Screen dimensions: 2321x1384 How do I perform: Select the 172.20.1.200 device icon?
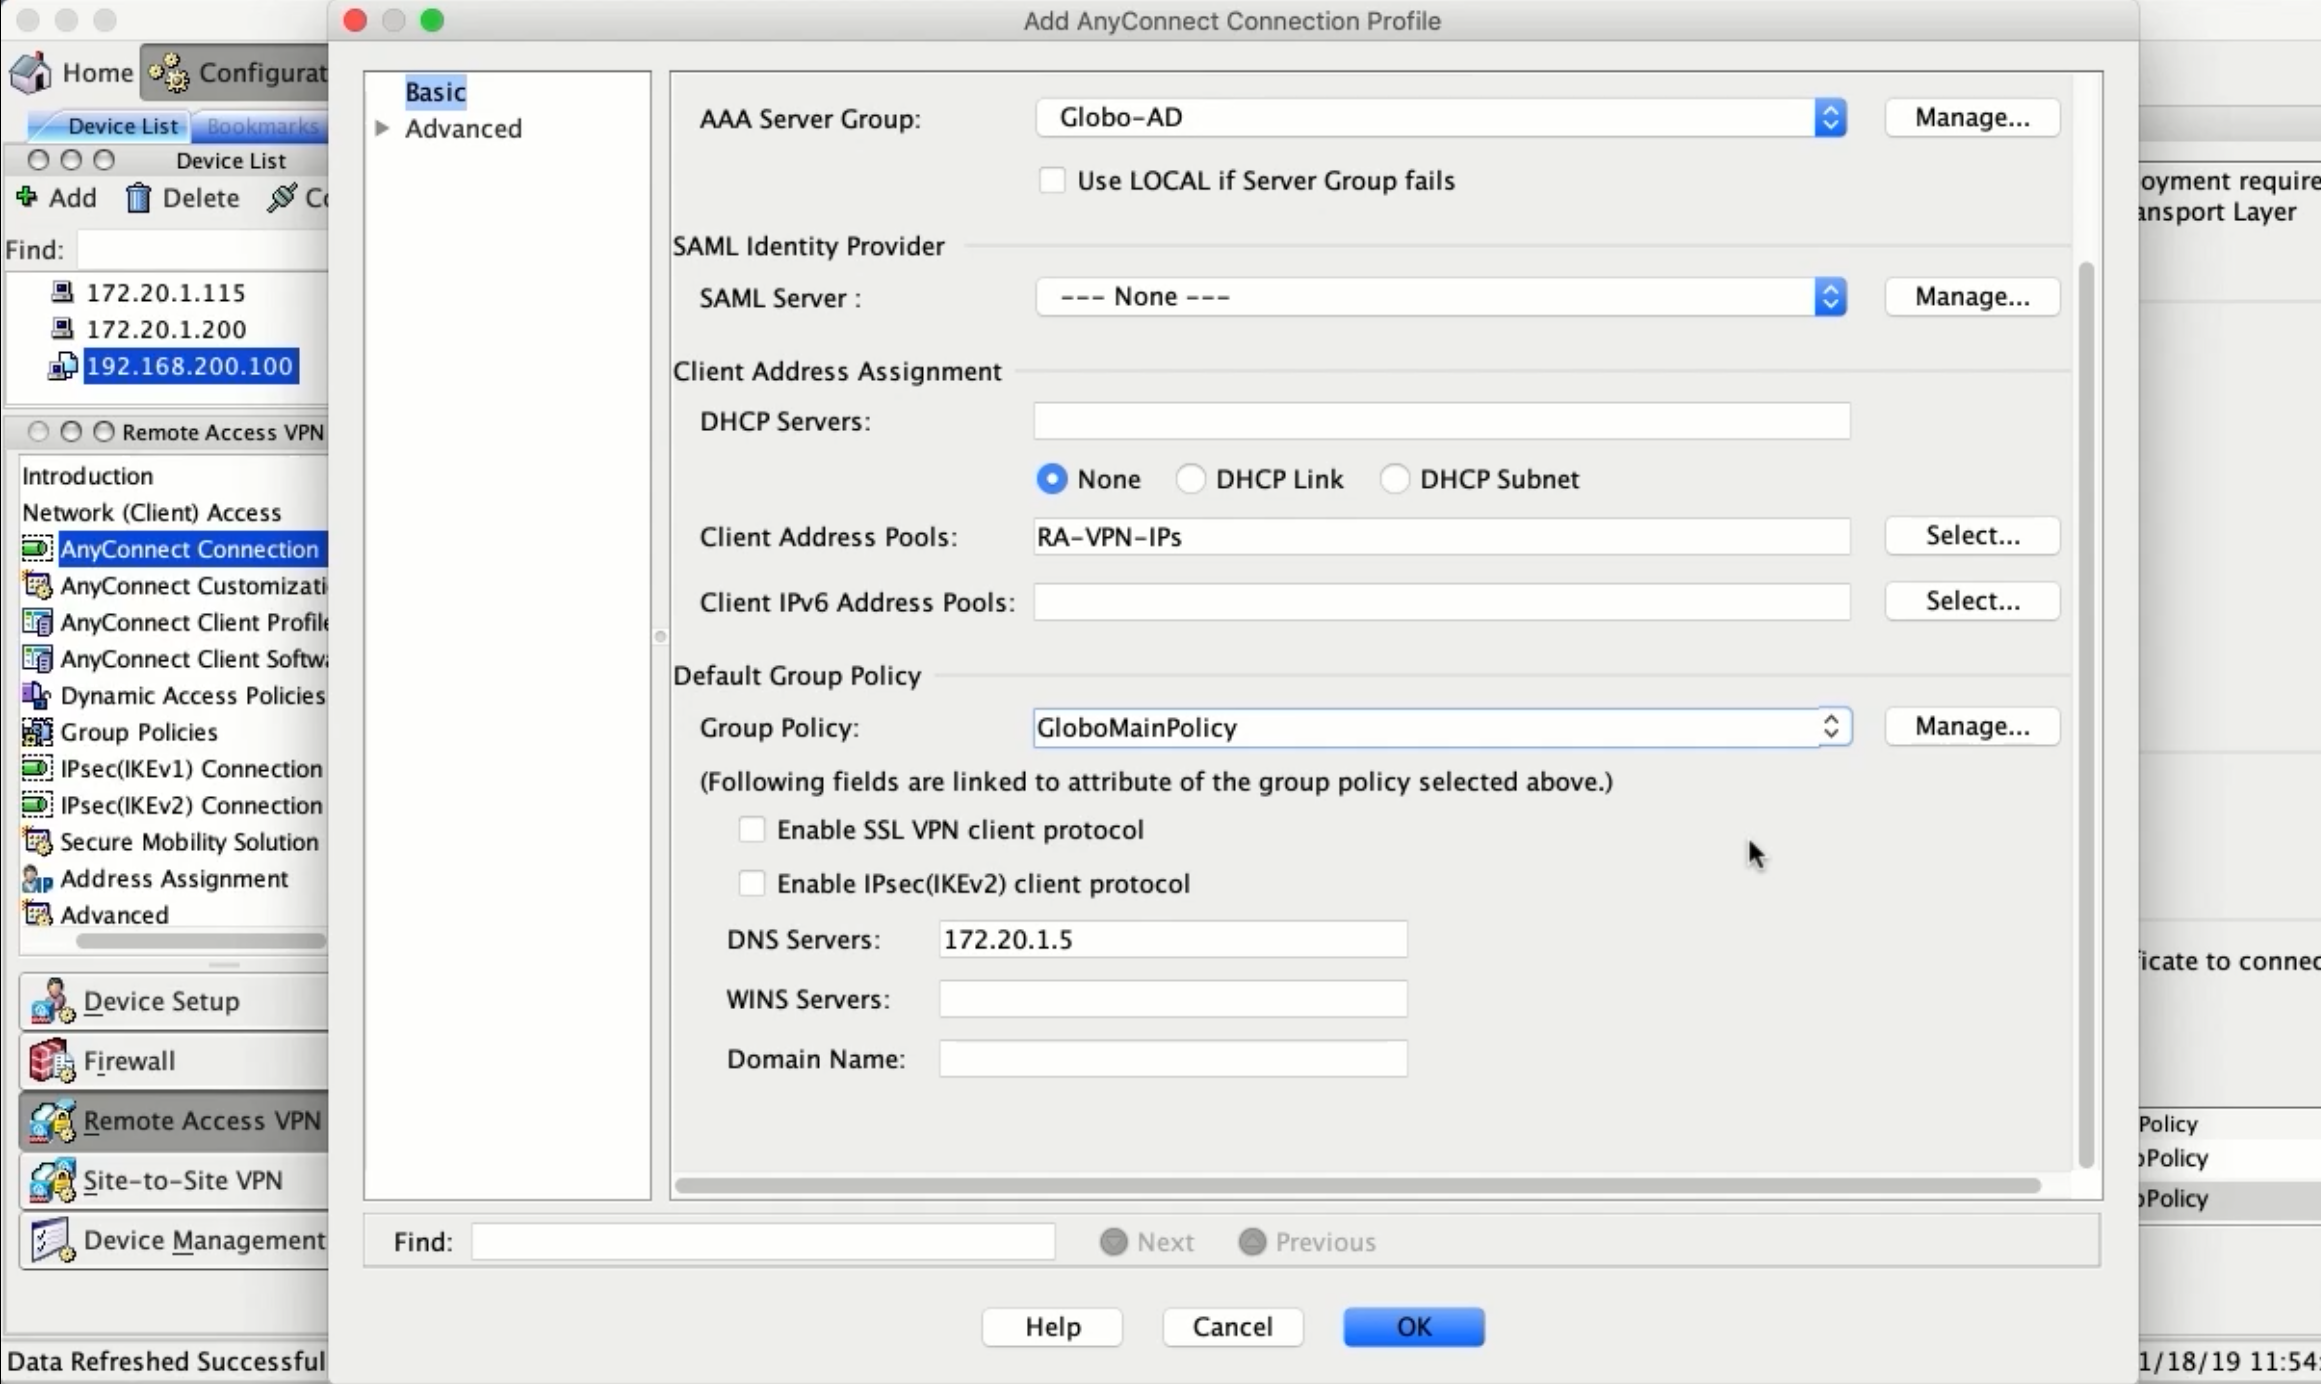pyautogui.click(x=62, y=328)
